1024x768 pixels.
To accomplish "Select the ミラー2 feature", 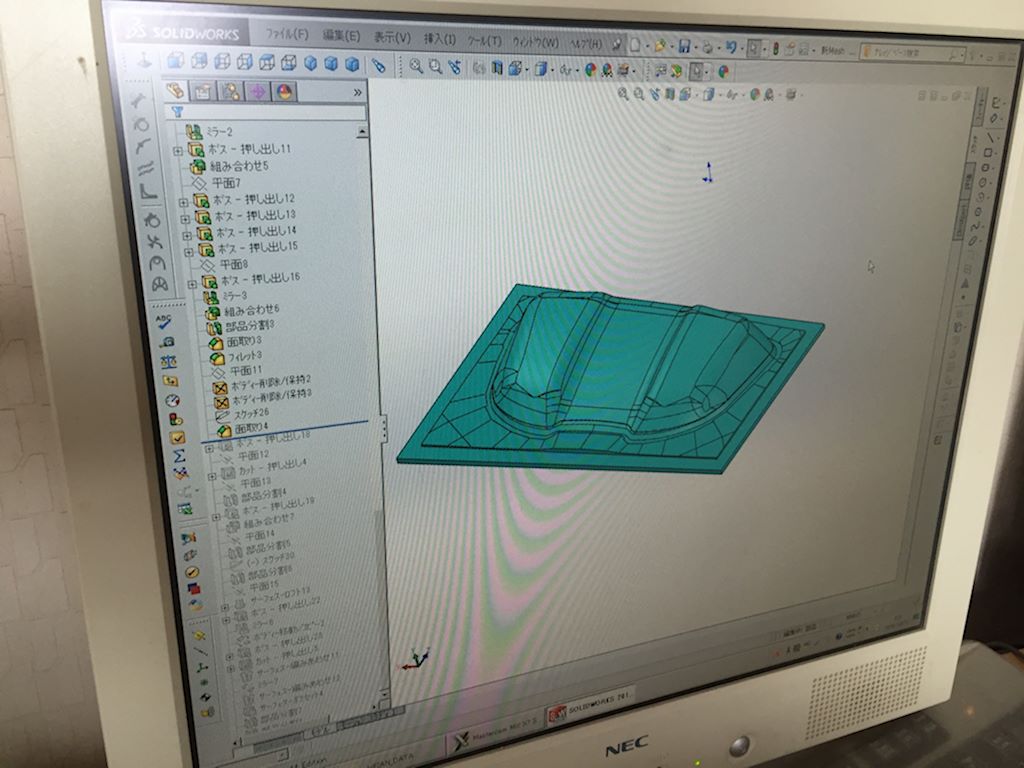I will (208, 132).
